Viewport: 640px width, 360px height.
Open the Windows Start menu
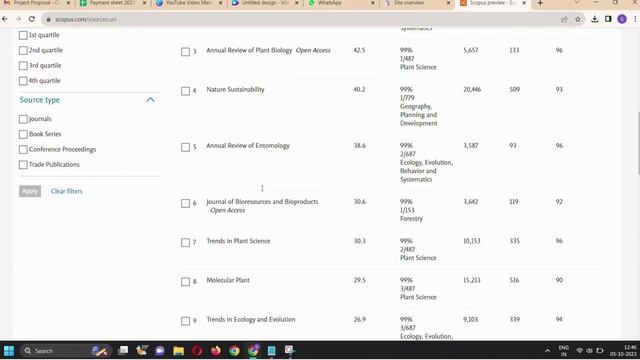click(9, 351)
